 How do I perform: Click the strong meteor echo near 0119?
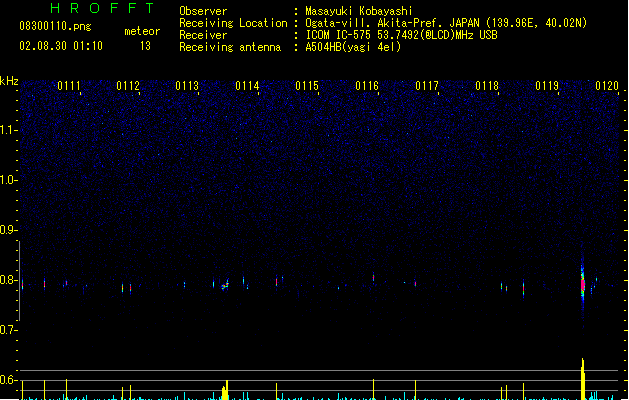point(583,283)
